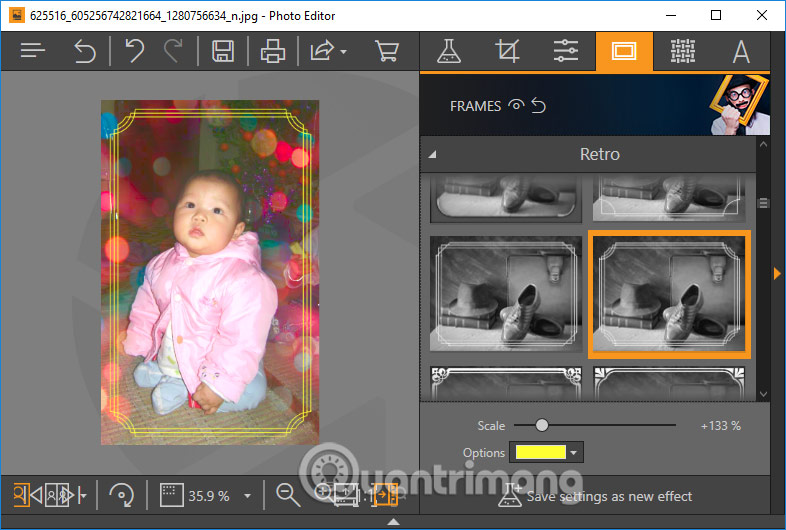
Task: Select the Frames tab
Action: tap(624, 51)
